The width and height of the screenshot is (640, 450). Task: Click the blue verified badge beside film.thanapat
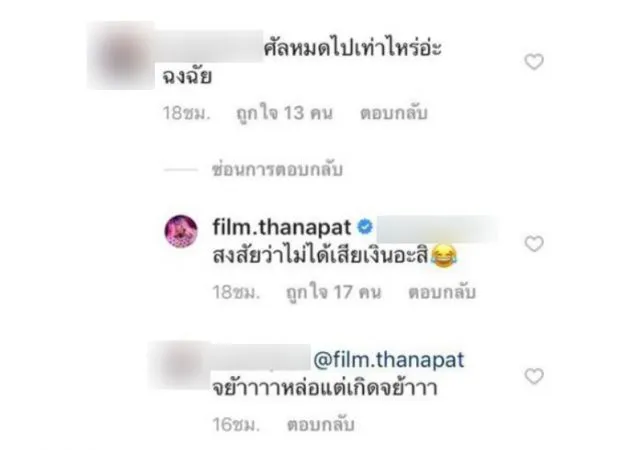364,227
